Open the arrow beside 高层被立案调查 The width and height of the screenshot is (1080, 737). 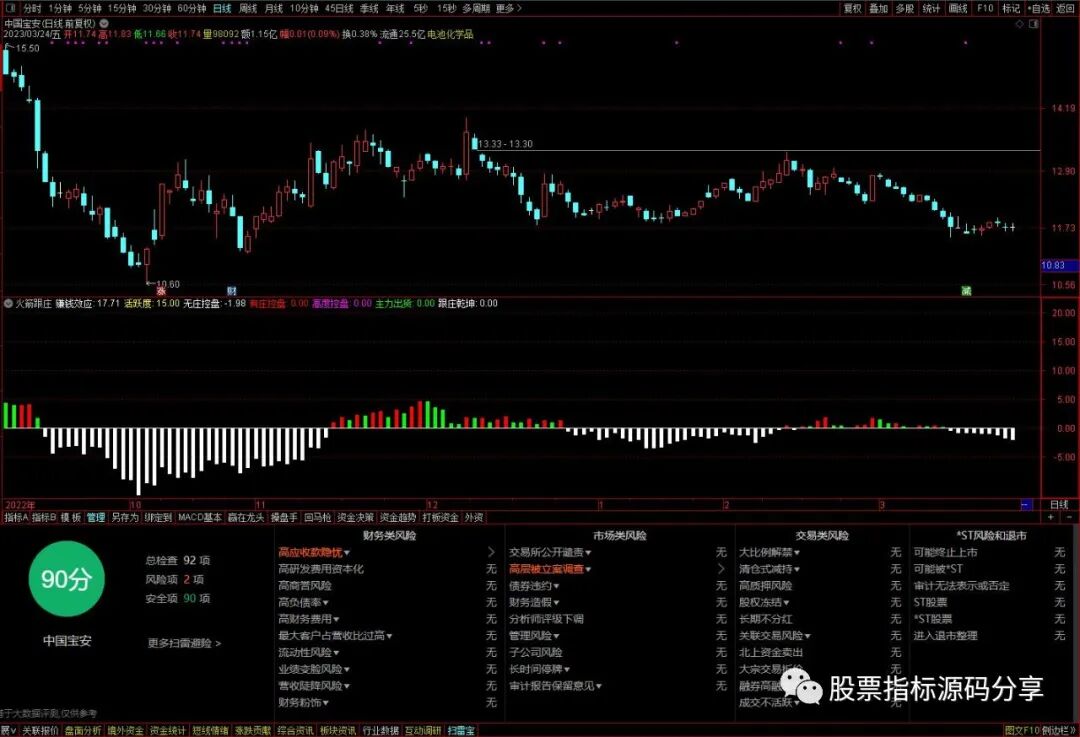[x=721, y=569]
